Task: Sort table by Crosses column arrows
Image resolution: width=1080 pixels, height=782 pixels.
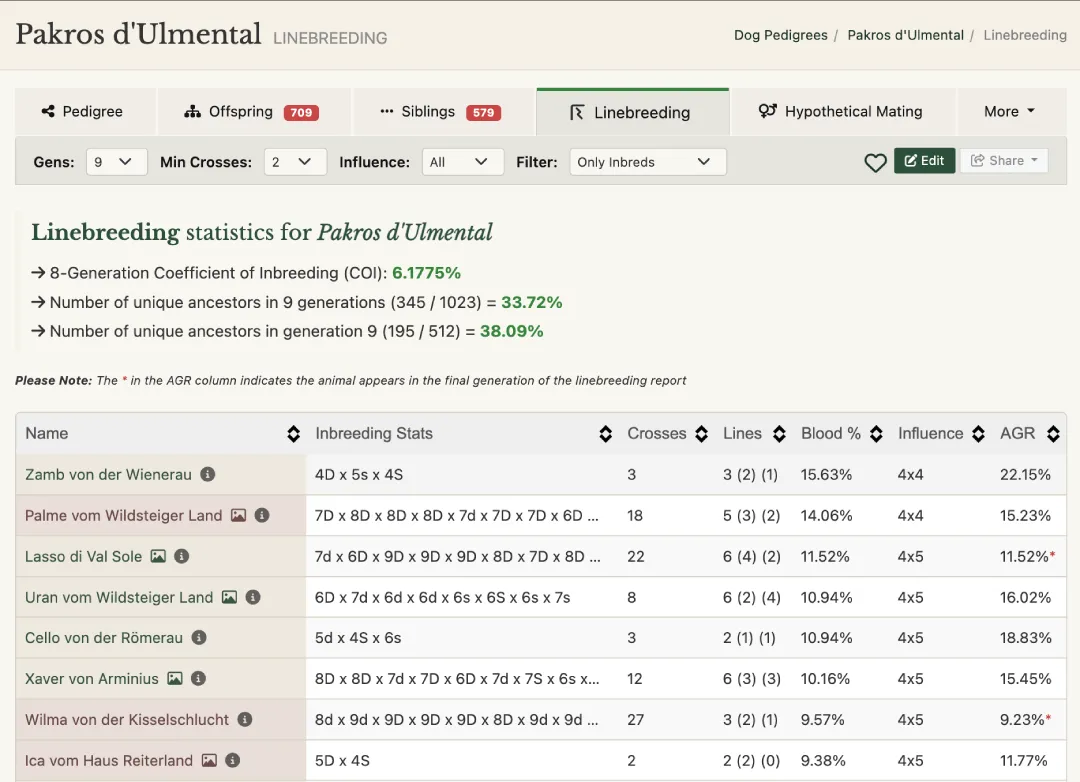Action: [701, 433]
